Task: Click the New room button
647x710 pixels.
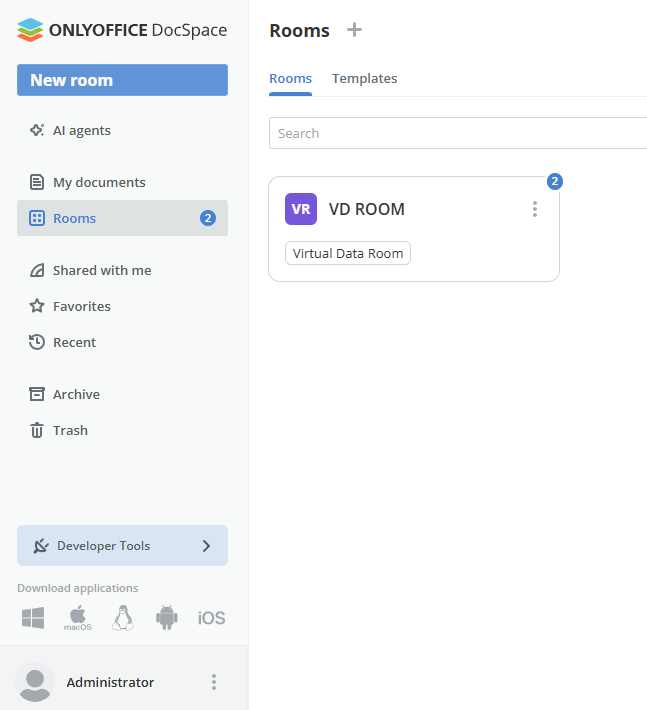Action: point(122,80)
